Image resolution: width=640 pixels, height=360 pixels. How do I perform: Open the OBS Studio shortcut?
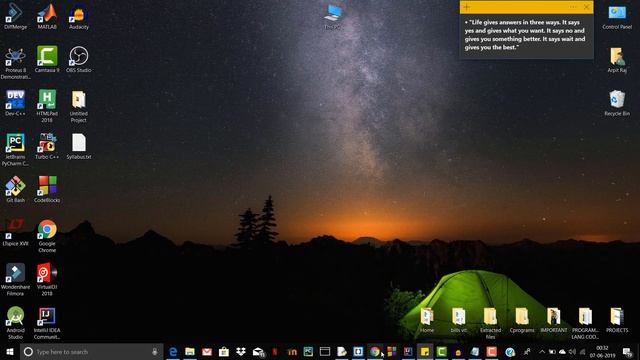[78, 60]
